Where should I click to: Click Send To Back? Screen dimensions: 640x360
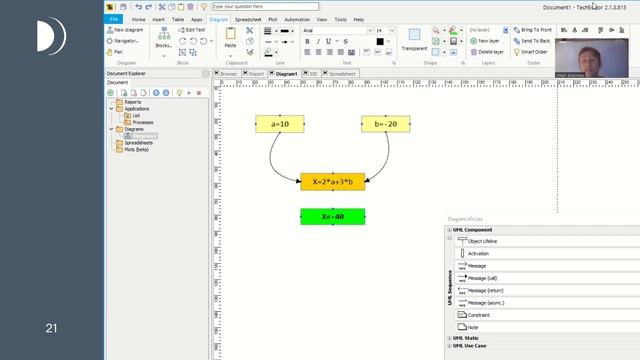click(x=532, y=41)
